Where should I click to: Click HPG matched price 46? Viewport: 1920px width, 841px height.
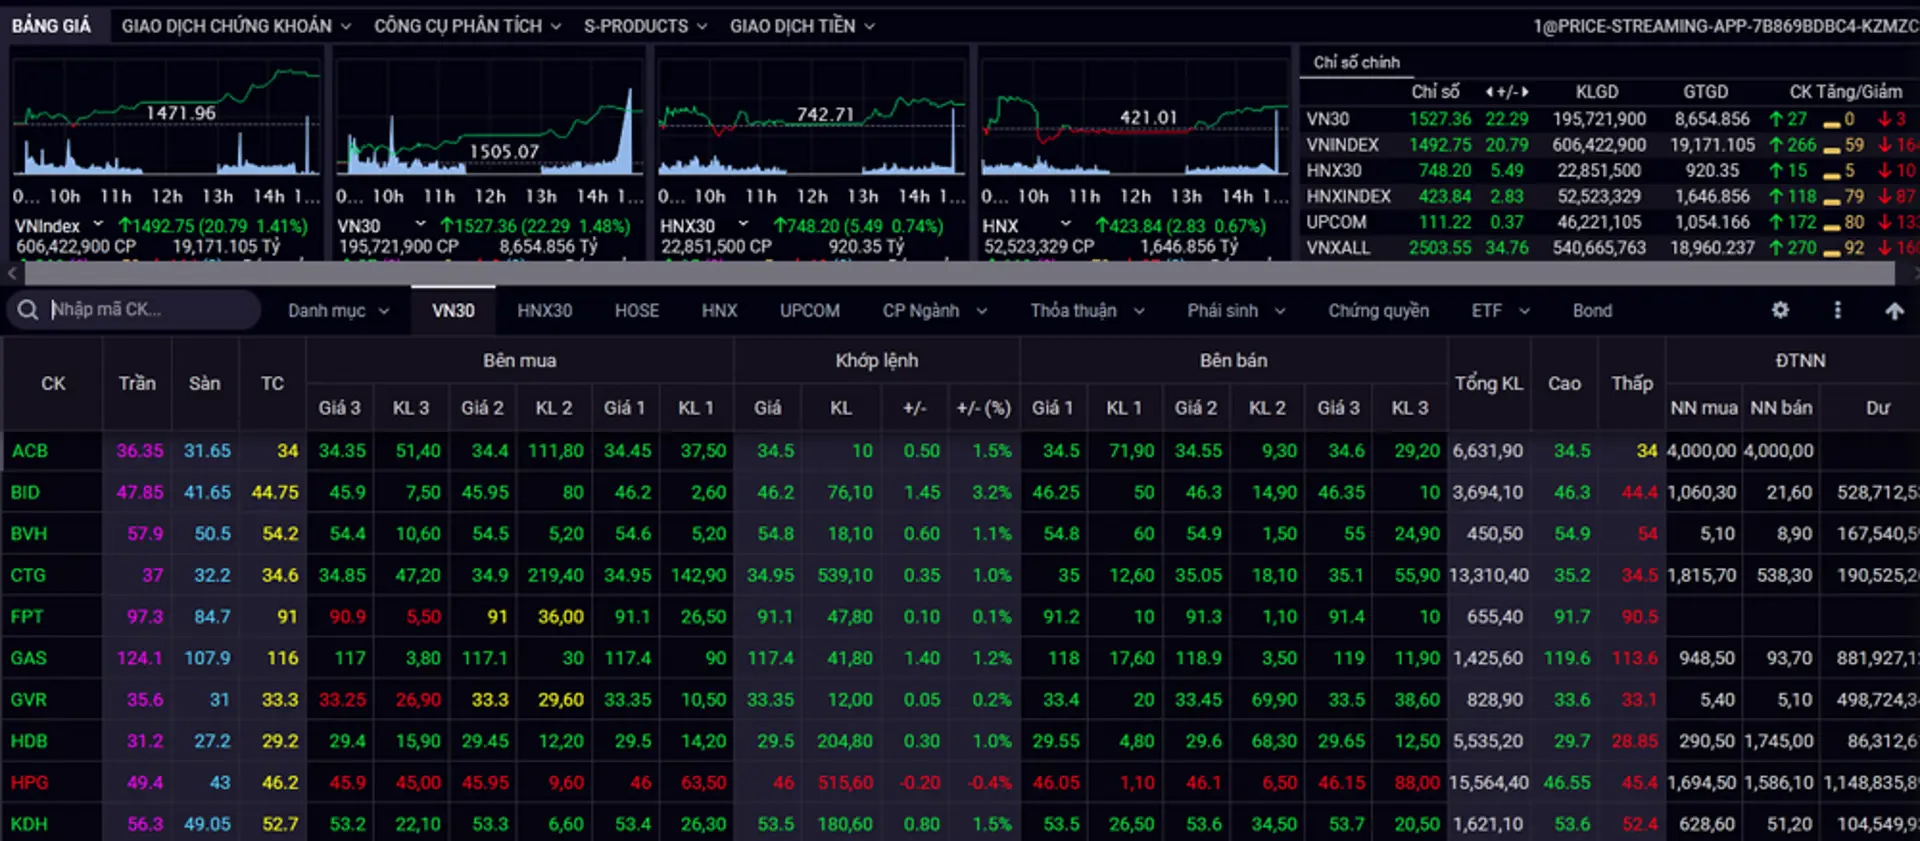click(784, 783)
